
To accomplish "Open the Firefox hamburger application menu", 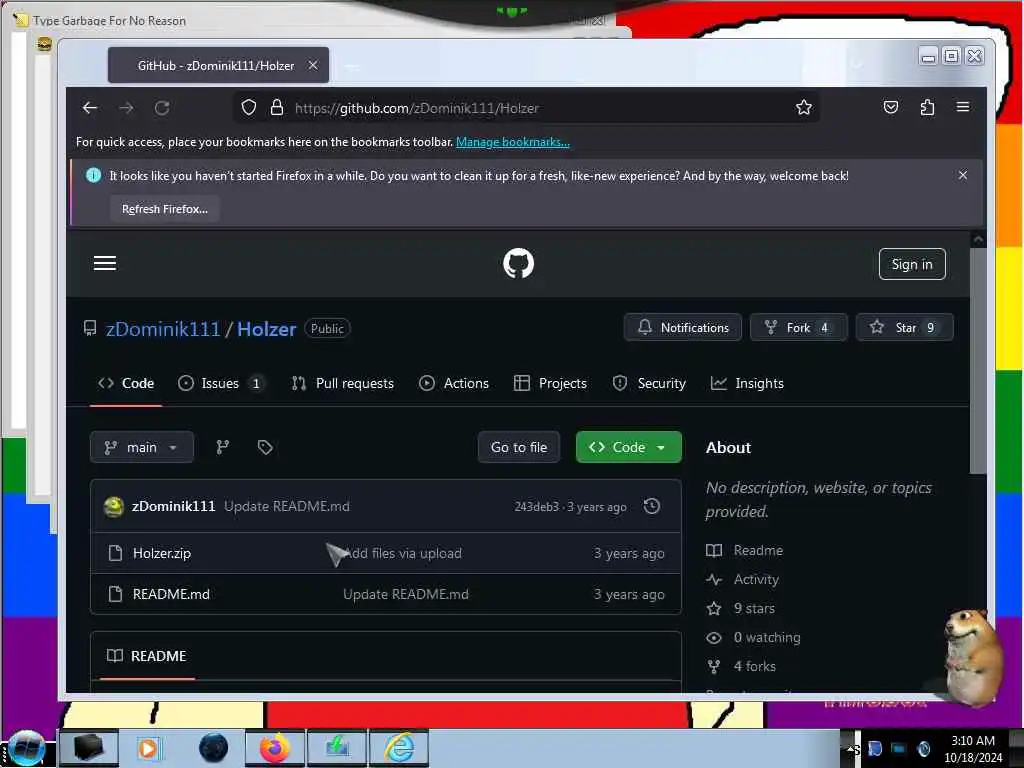I will coord(963,107).
